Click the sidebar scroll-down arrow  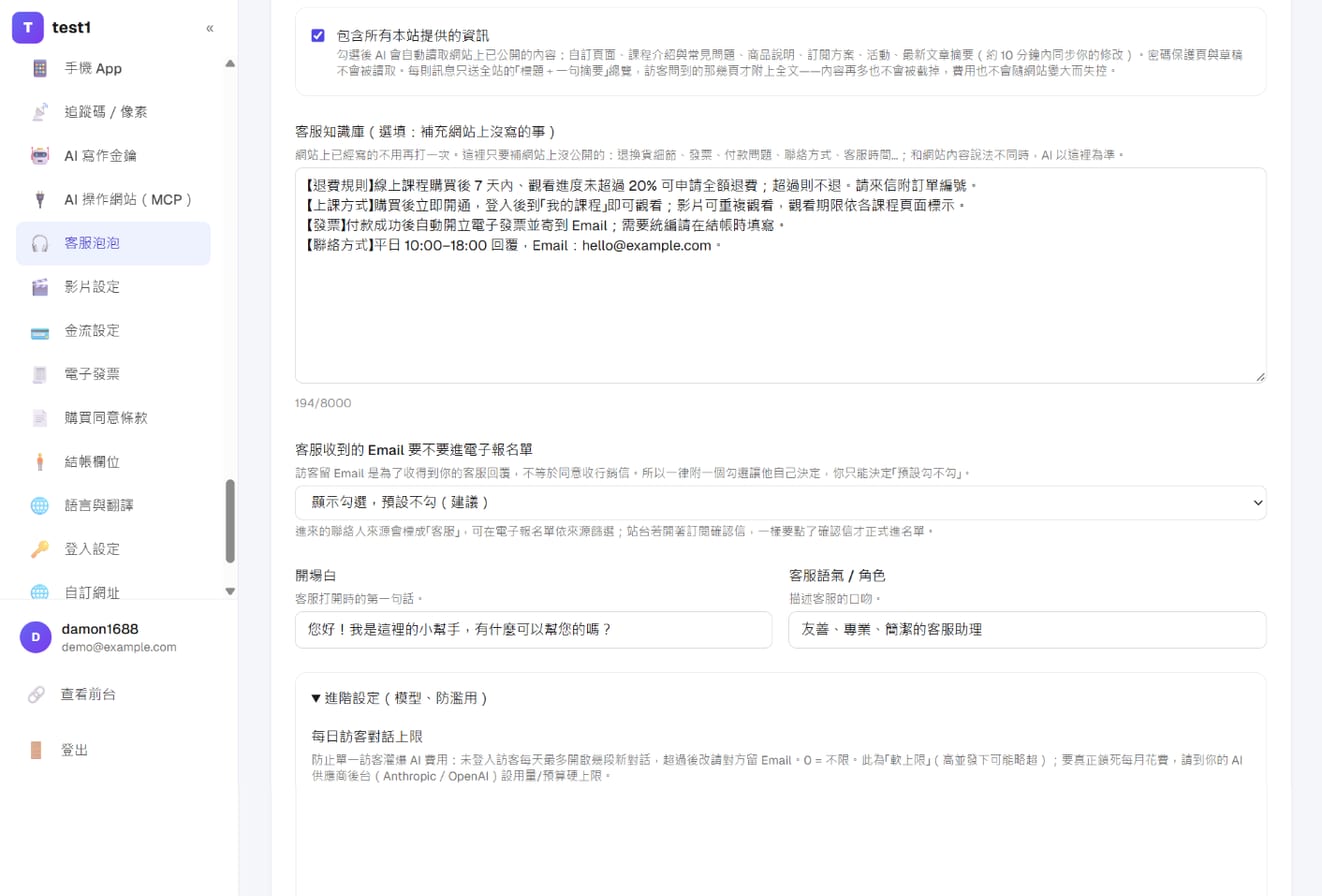pyautogui.click(x=230, y=591)
